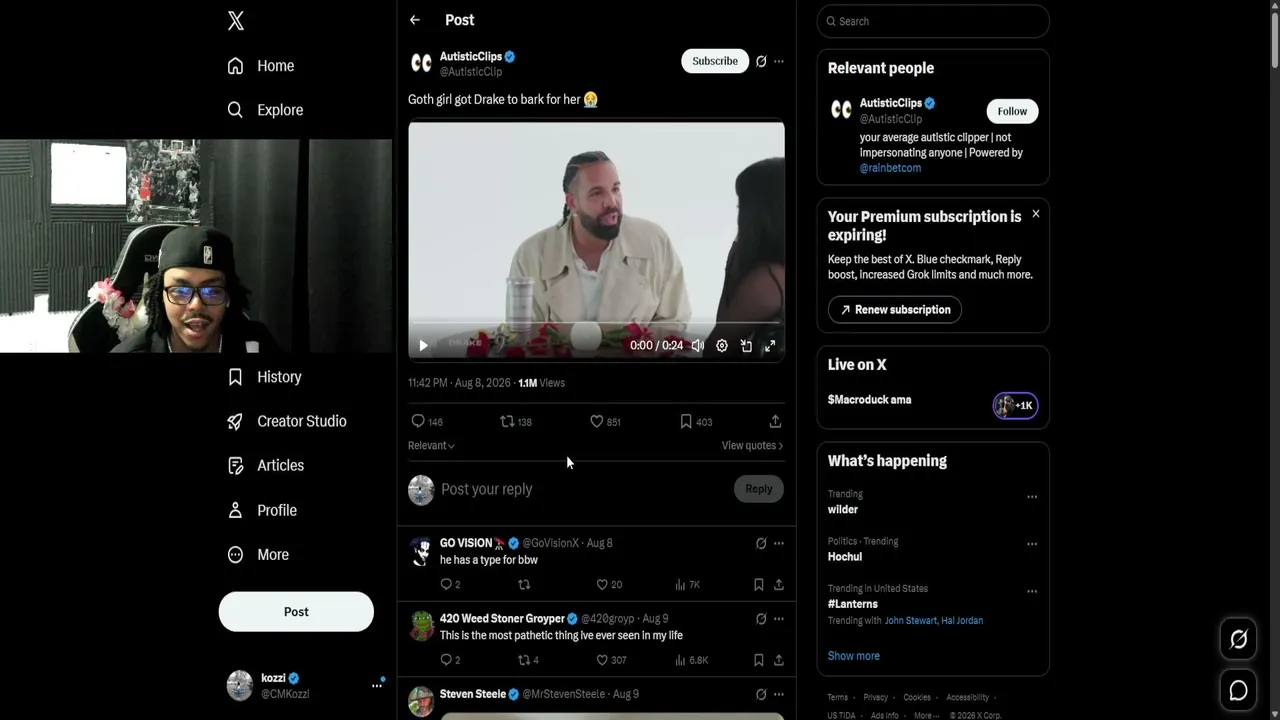Click the Post your reply field

584,489
